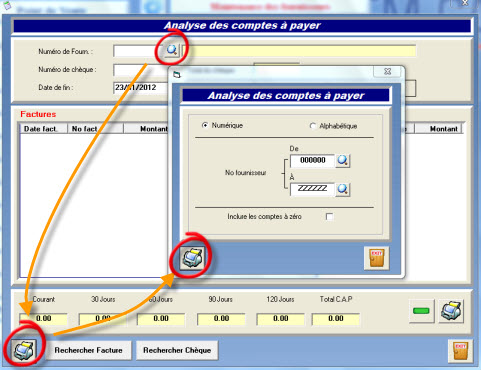Click the Rechercher Facture button
The height and width of the screenshot is (370, 481).
tap(88, 350)
